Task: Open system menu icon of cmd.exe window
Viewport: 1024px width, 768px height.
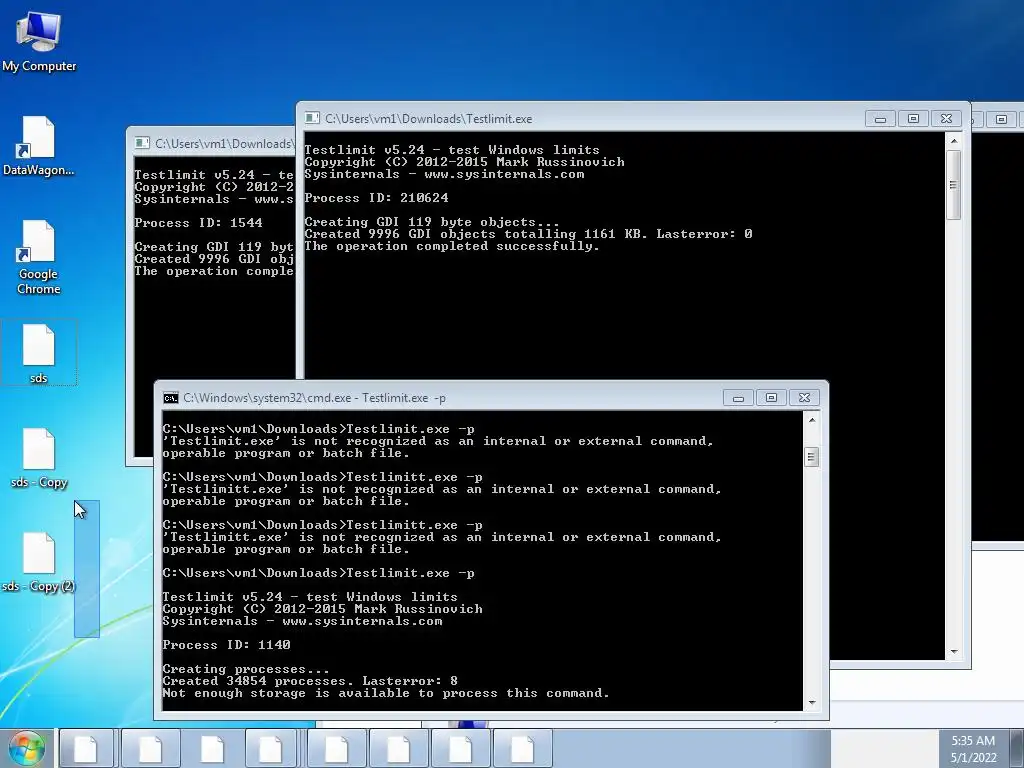Action: click(x=170, y=398)
